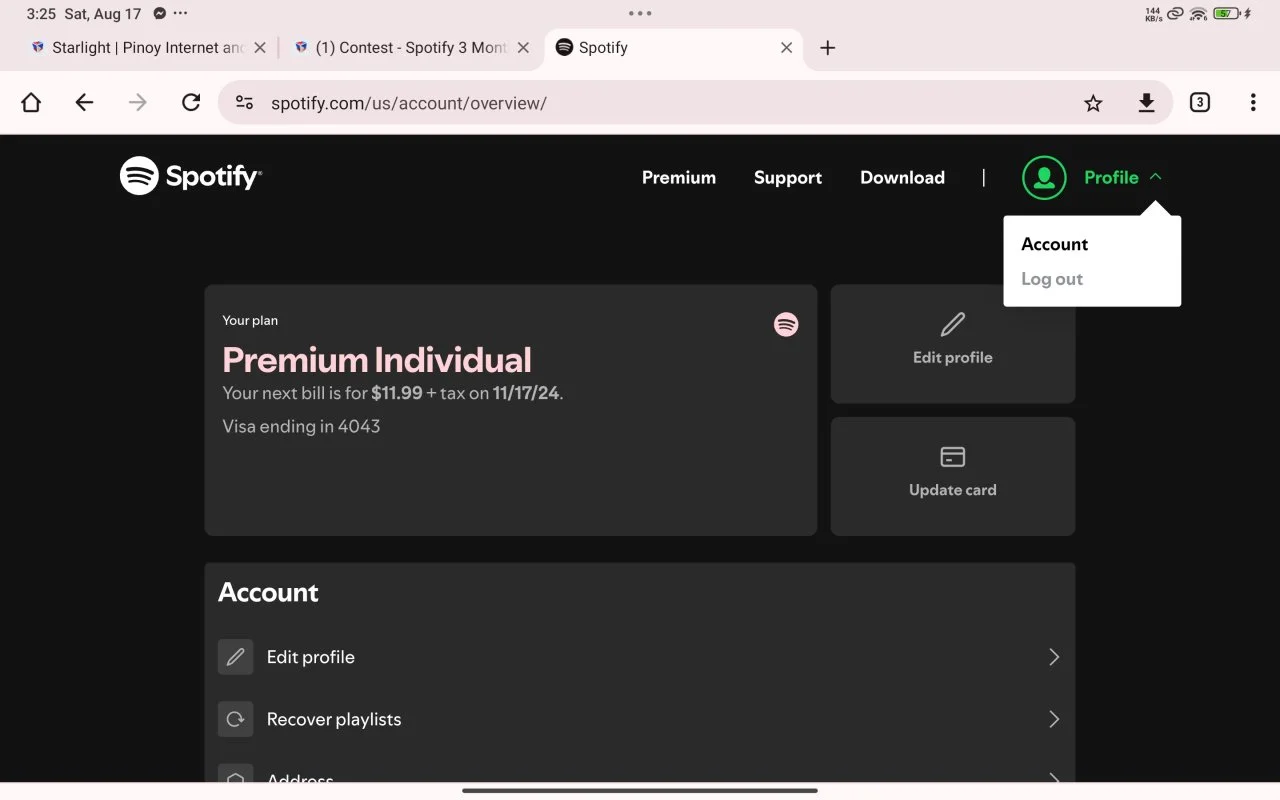Click the next bill $11.99 text line
The height and width of the screenshot is (800, 1280).
393,393
